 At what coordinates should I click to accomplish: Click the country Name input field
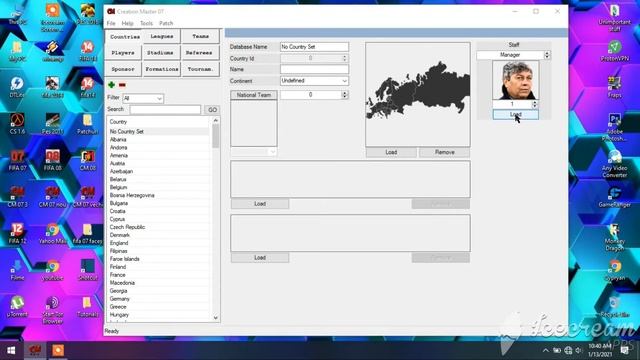coord(314,69)
